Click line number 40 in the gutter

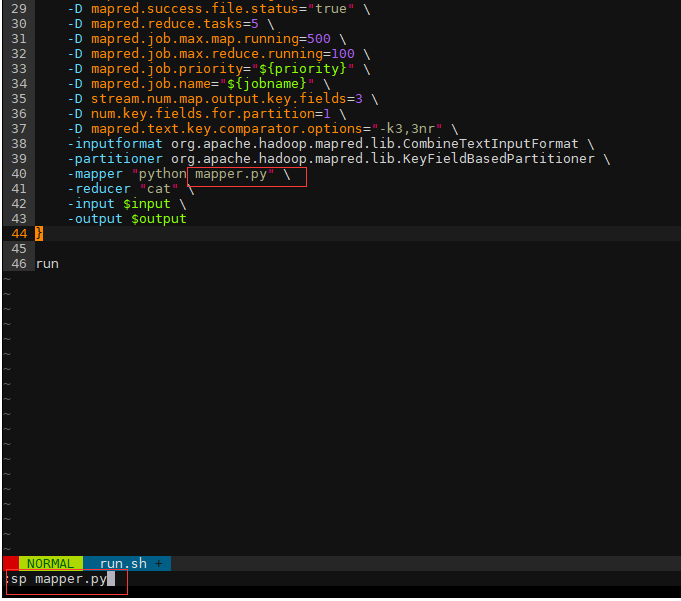tap(19, 174)
